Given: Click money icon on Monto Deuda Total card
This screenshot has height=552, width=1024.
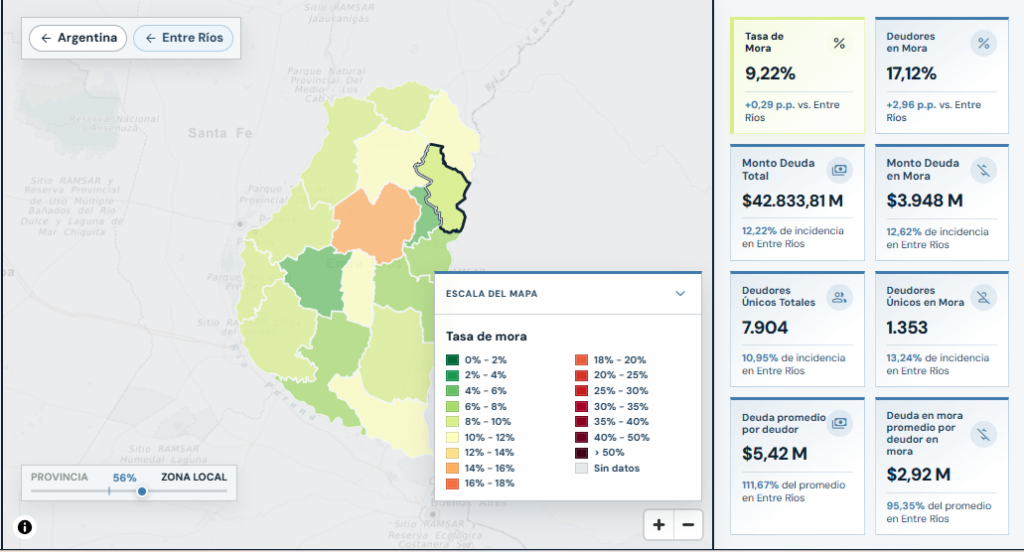Looking at the screenshot, I should tap(839, 170).
